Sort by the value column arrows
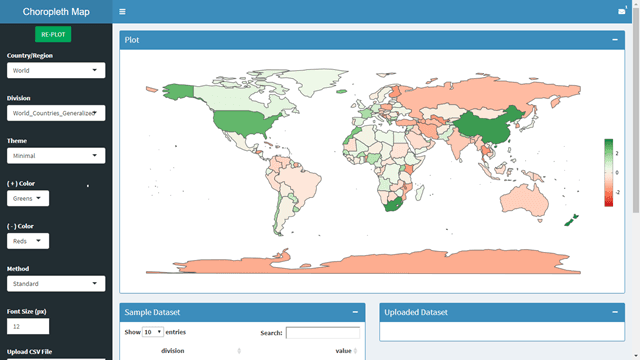 356,351
